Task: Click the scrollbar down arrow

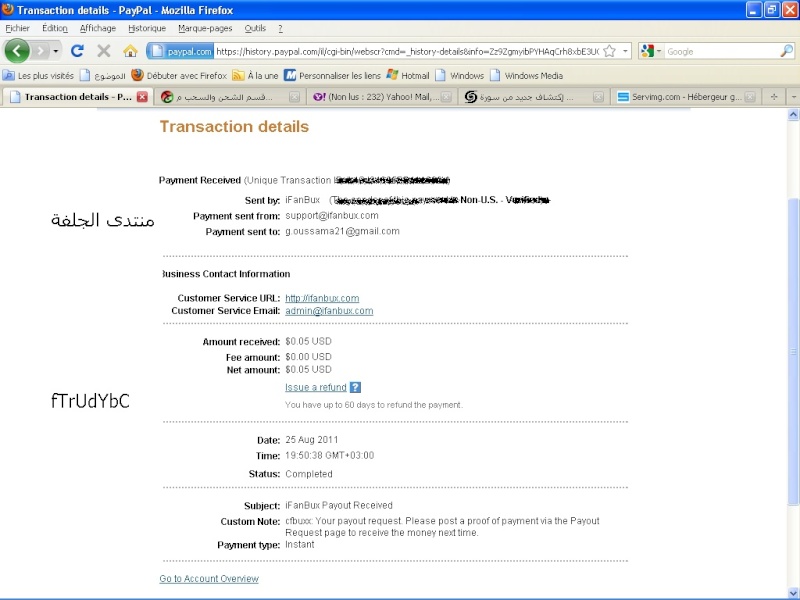Action: [793, 593]
